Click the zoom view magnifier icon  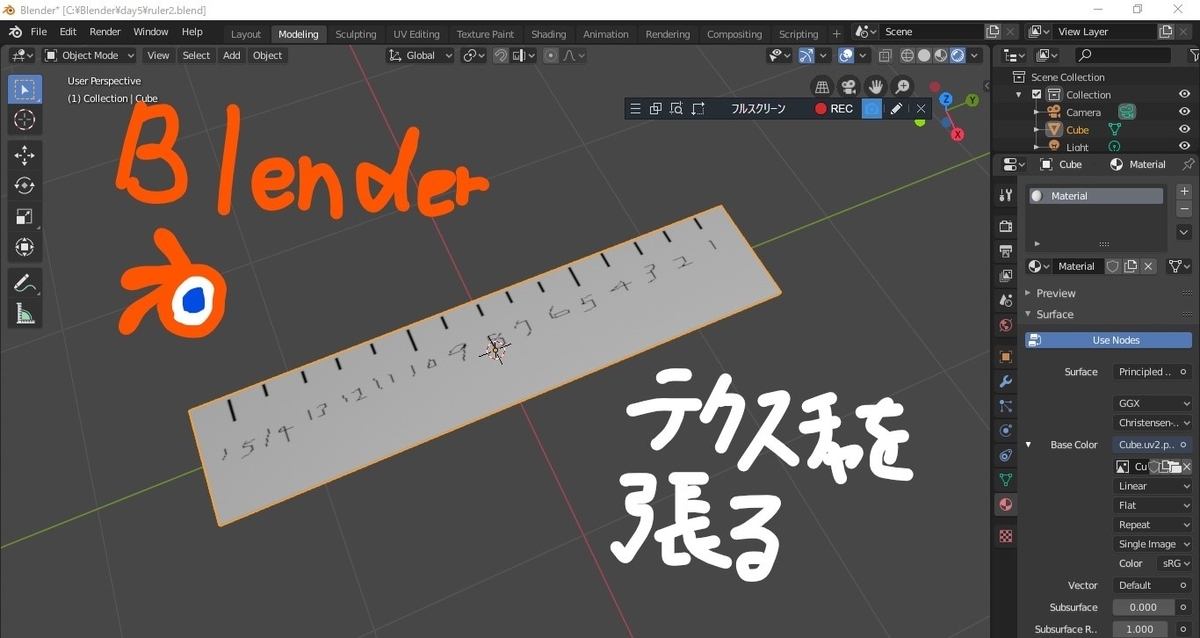tap(902, 87)
